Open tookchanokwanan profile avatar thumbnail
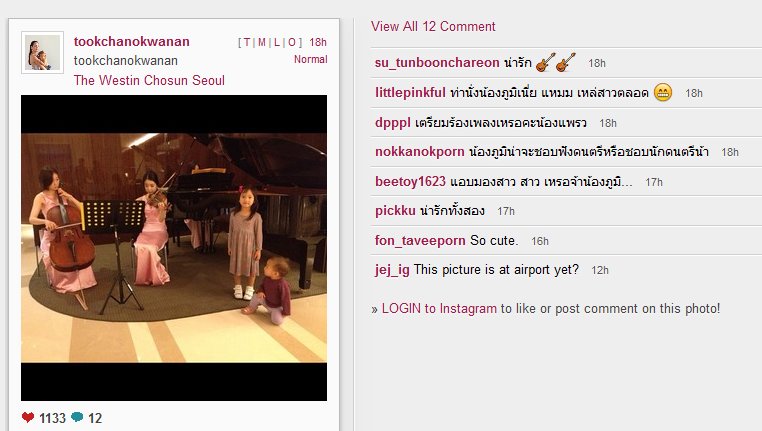The width and height of the screenshot is (762, 431). [42, 52]
